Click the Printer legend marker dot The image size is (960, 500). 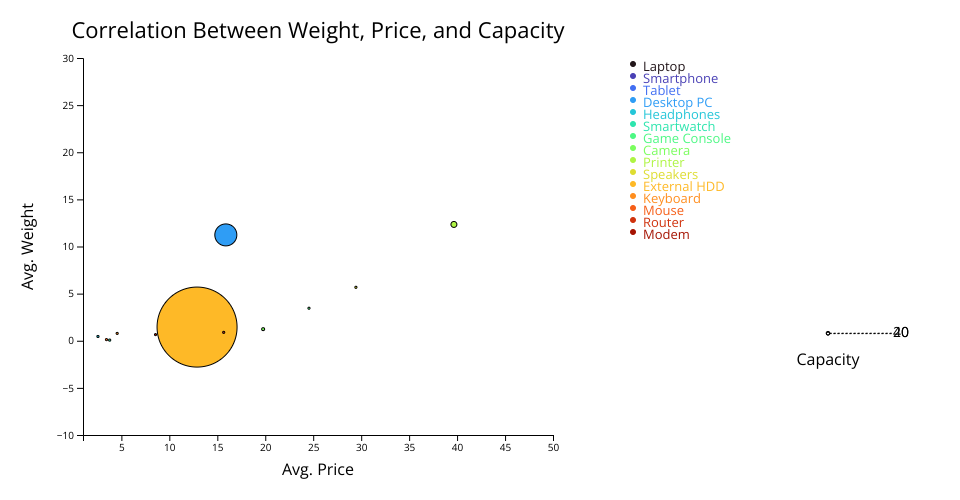[x=633, y=160]
